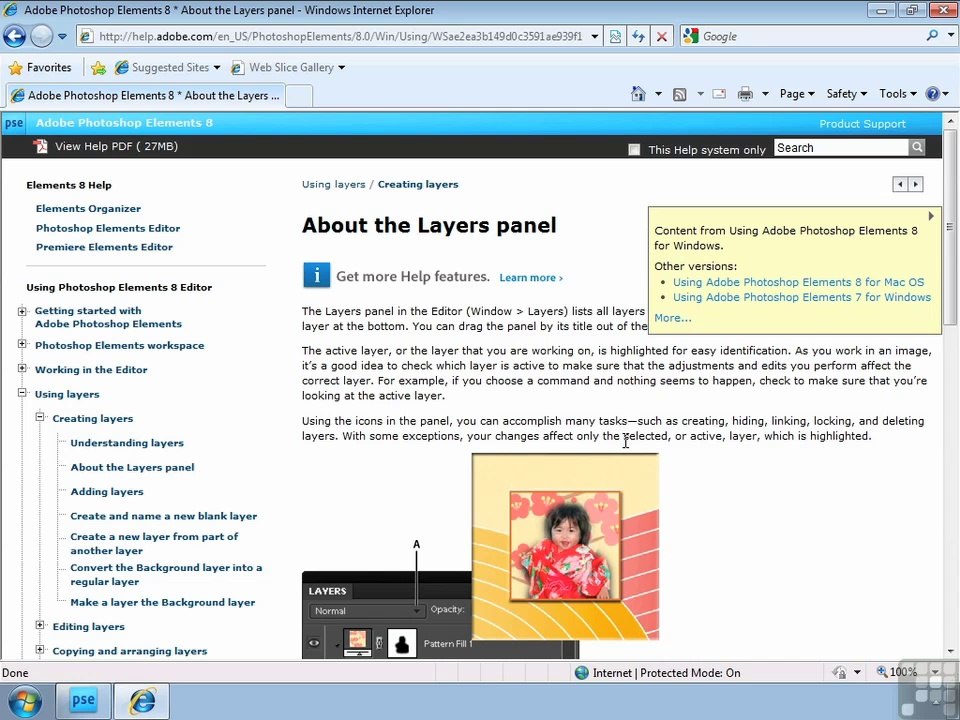Open the Safety menu
The image size is (960, 720).
coord(847,94)
